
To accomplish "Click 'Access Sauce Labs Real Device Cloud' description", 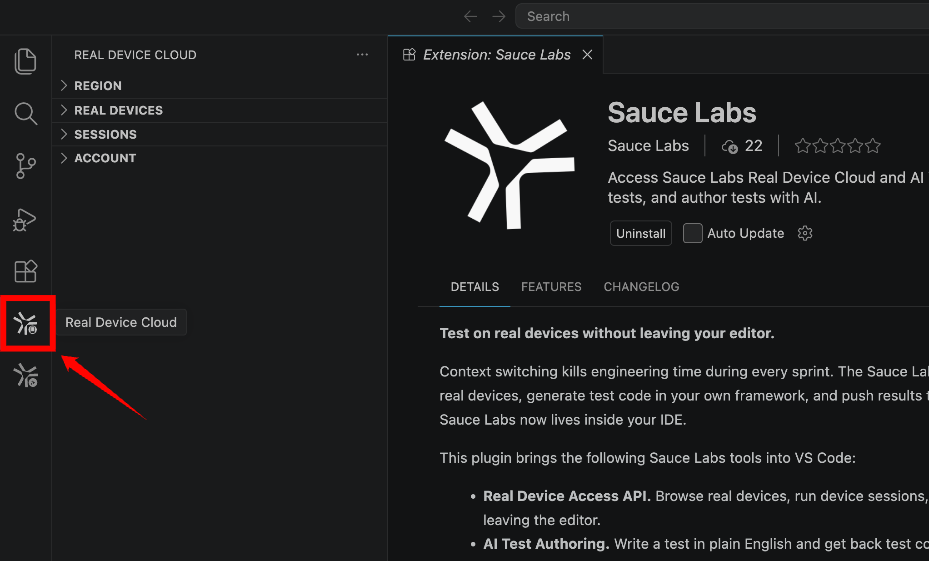I will click(768, 187).
